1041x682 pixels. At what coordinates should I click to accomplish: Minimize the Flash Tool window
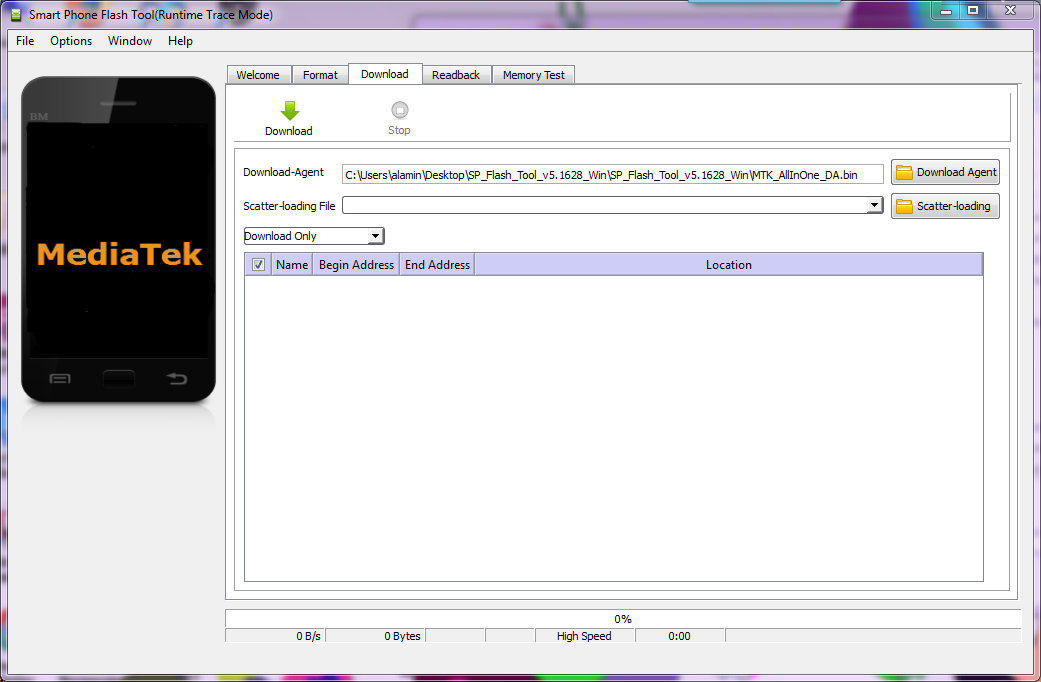coord(946,10)
